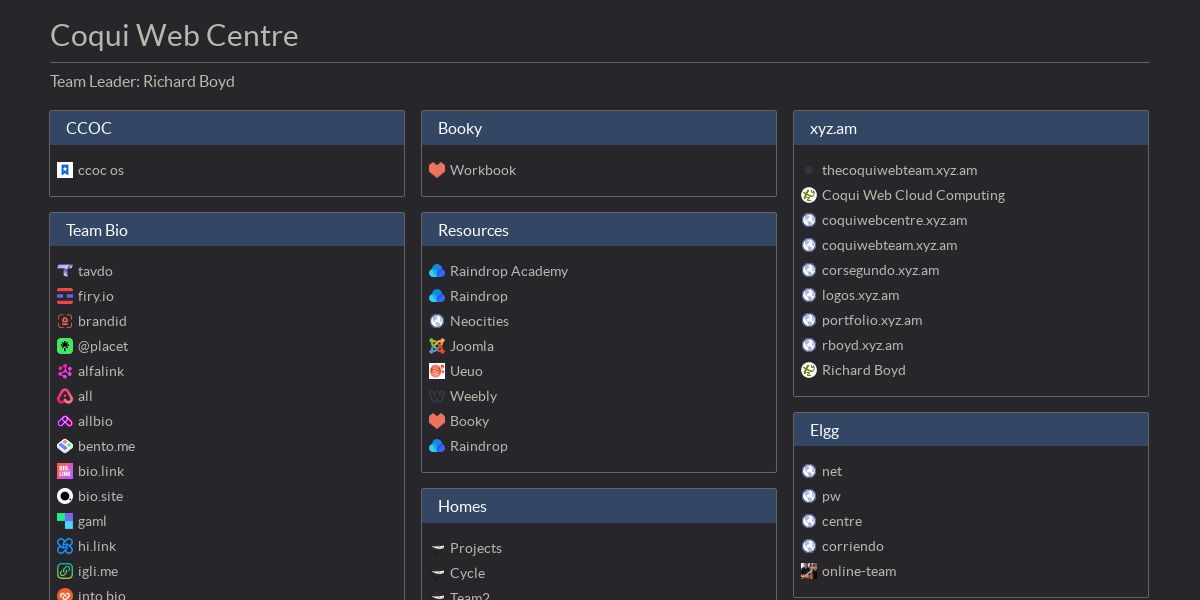This screenshot has height=600, width=1200.
Task: Click the Richard Boyd frog icon
Action: pos(809,370)
